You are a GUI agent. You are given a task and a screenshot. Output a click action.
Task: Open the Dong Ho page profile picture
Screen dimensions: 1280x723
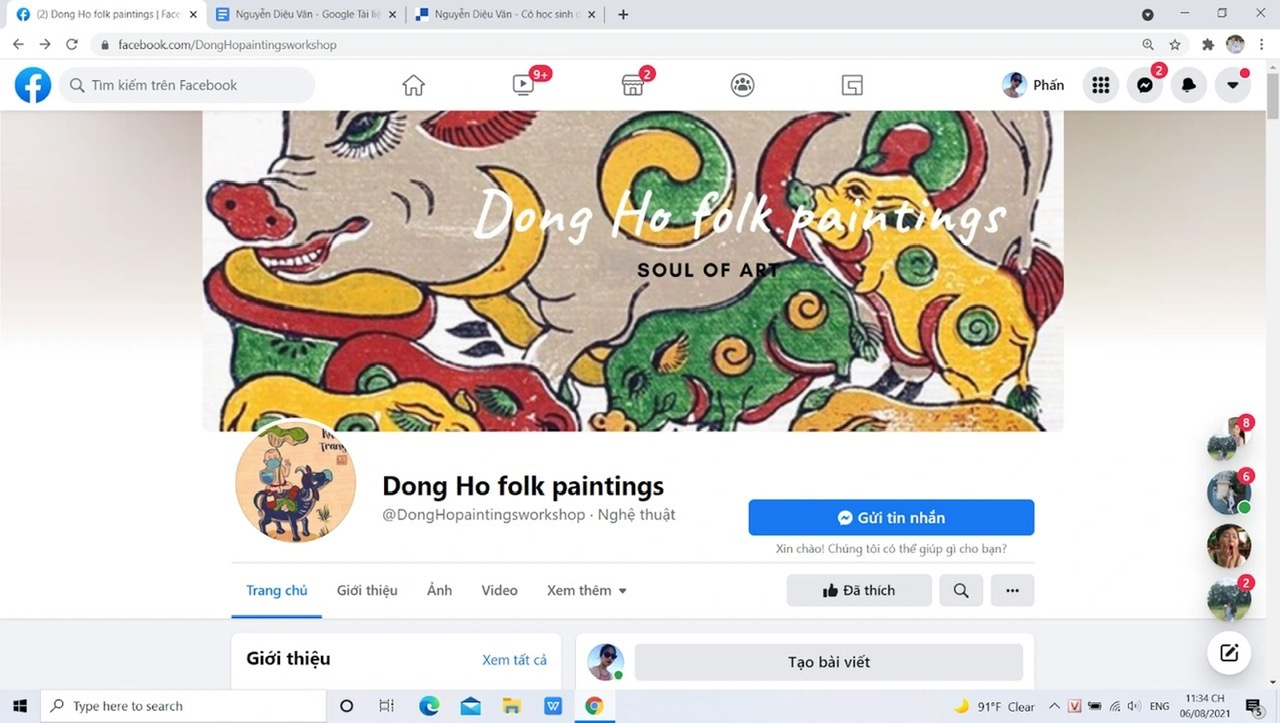296,482
